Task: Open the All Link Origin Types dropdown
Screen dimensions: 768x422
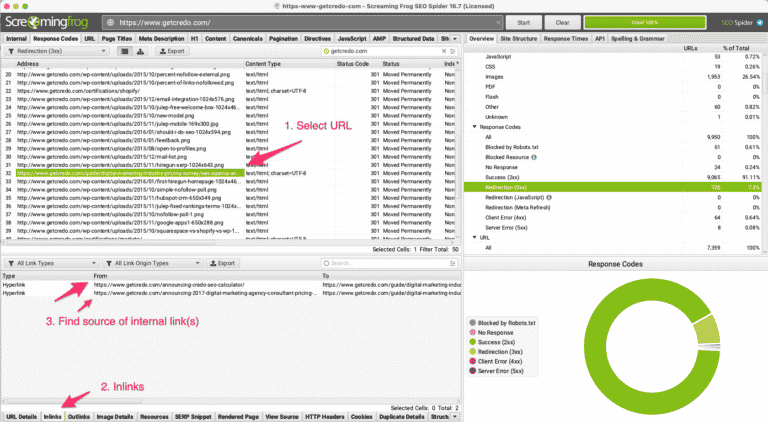Action: [152, 263]
